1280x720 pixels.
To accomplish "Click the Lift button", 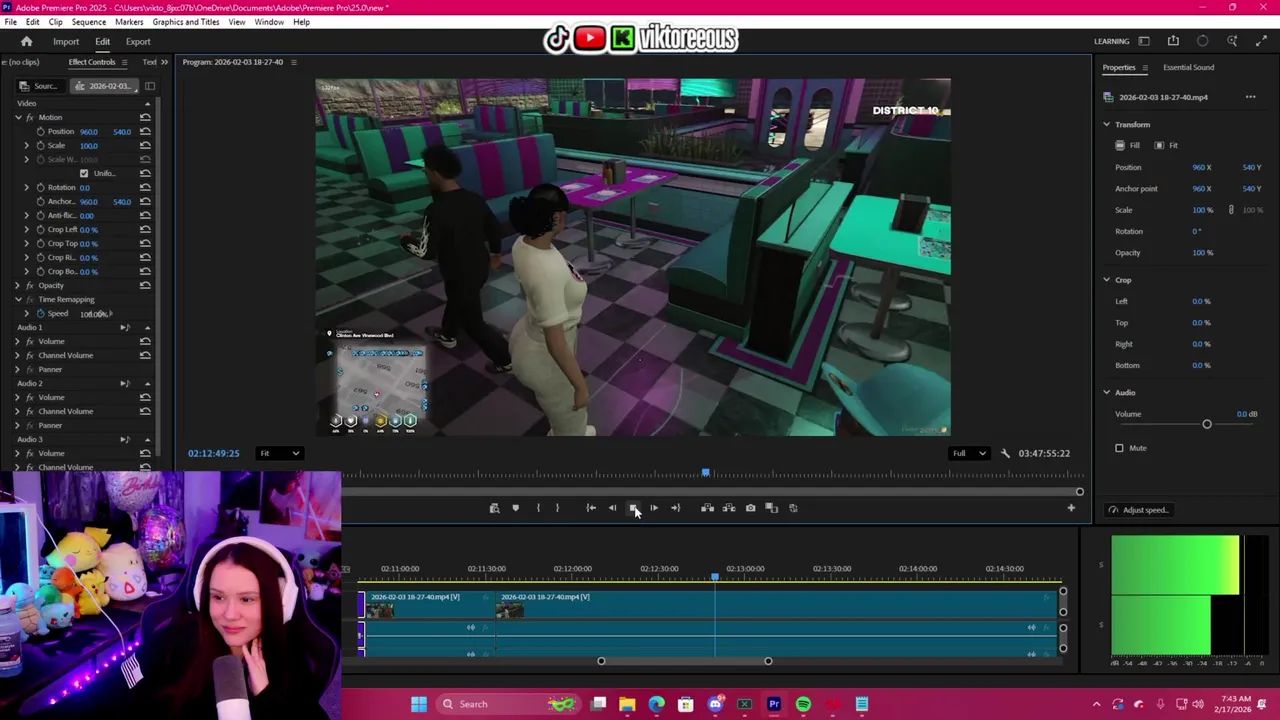I will 707,508.
